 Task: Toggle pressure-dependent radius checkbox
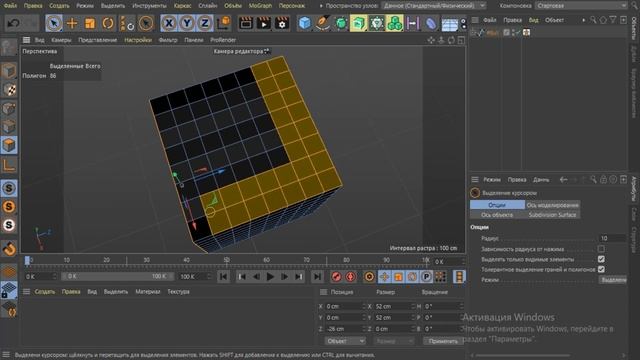(601, 249)
